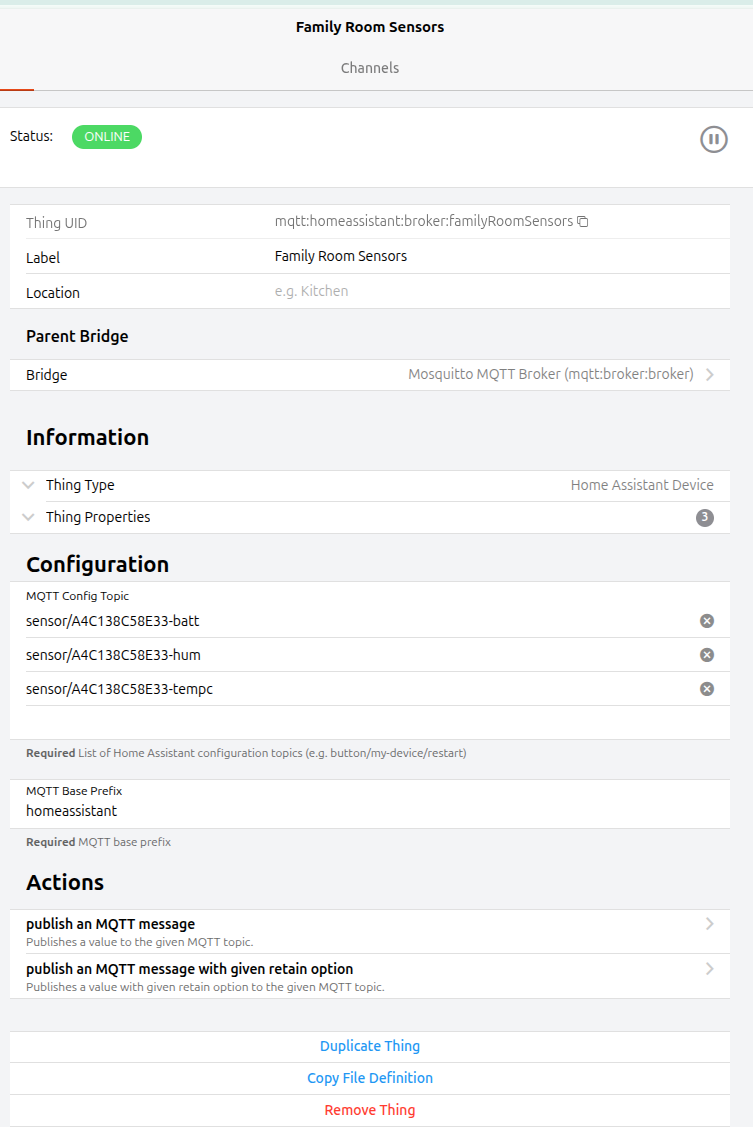
Task: Click the Duplicate Thing button
Action: click(370, 1046)
